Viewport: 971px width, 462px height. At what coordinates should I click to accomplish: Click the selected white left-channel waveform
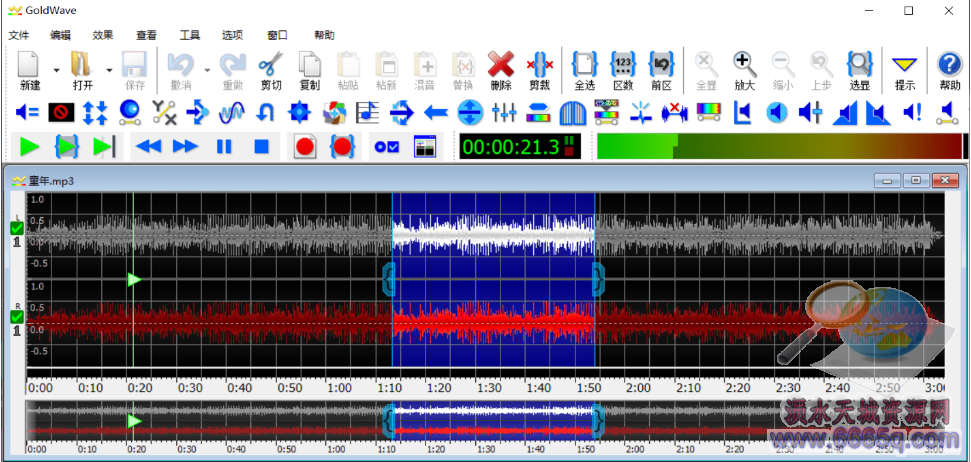494,236
